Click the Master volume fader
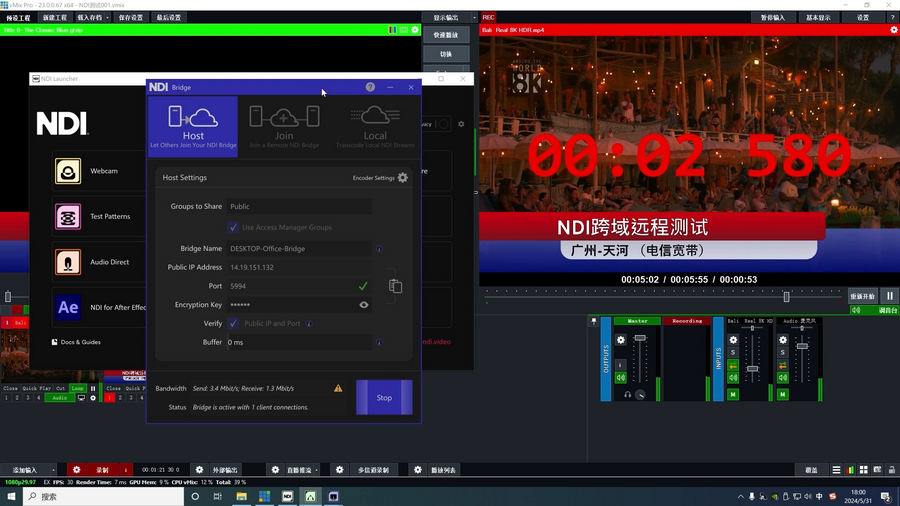 (640, 340)
